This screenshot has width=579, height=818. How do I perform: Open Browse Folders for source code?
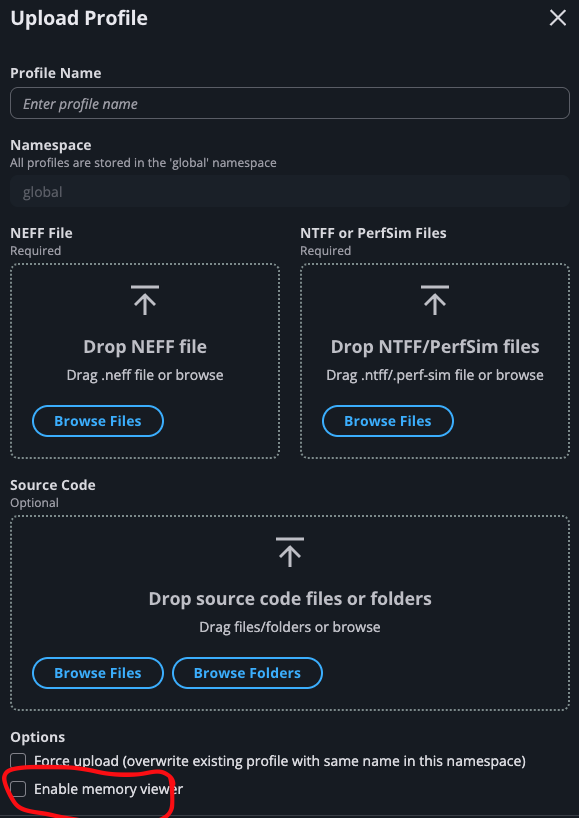247,673
